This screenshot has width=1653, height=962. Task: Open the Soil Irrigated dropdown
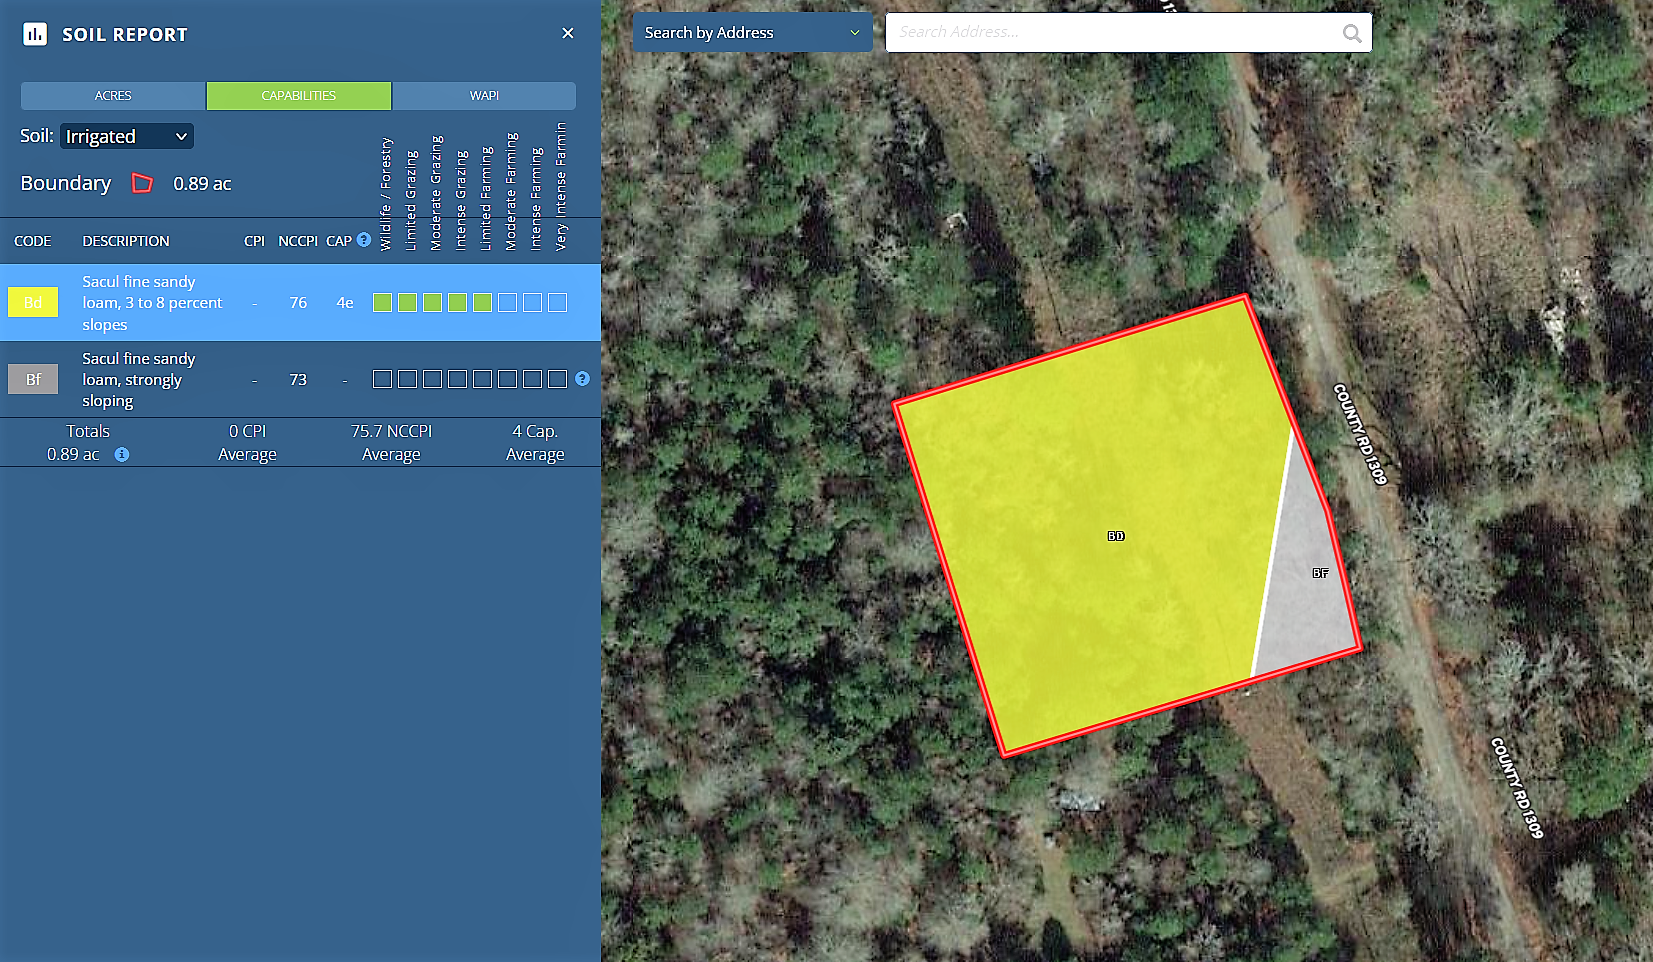[x=127, y=136]
